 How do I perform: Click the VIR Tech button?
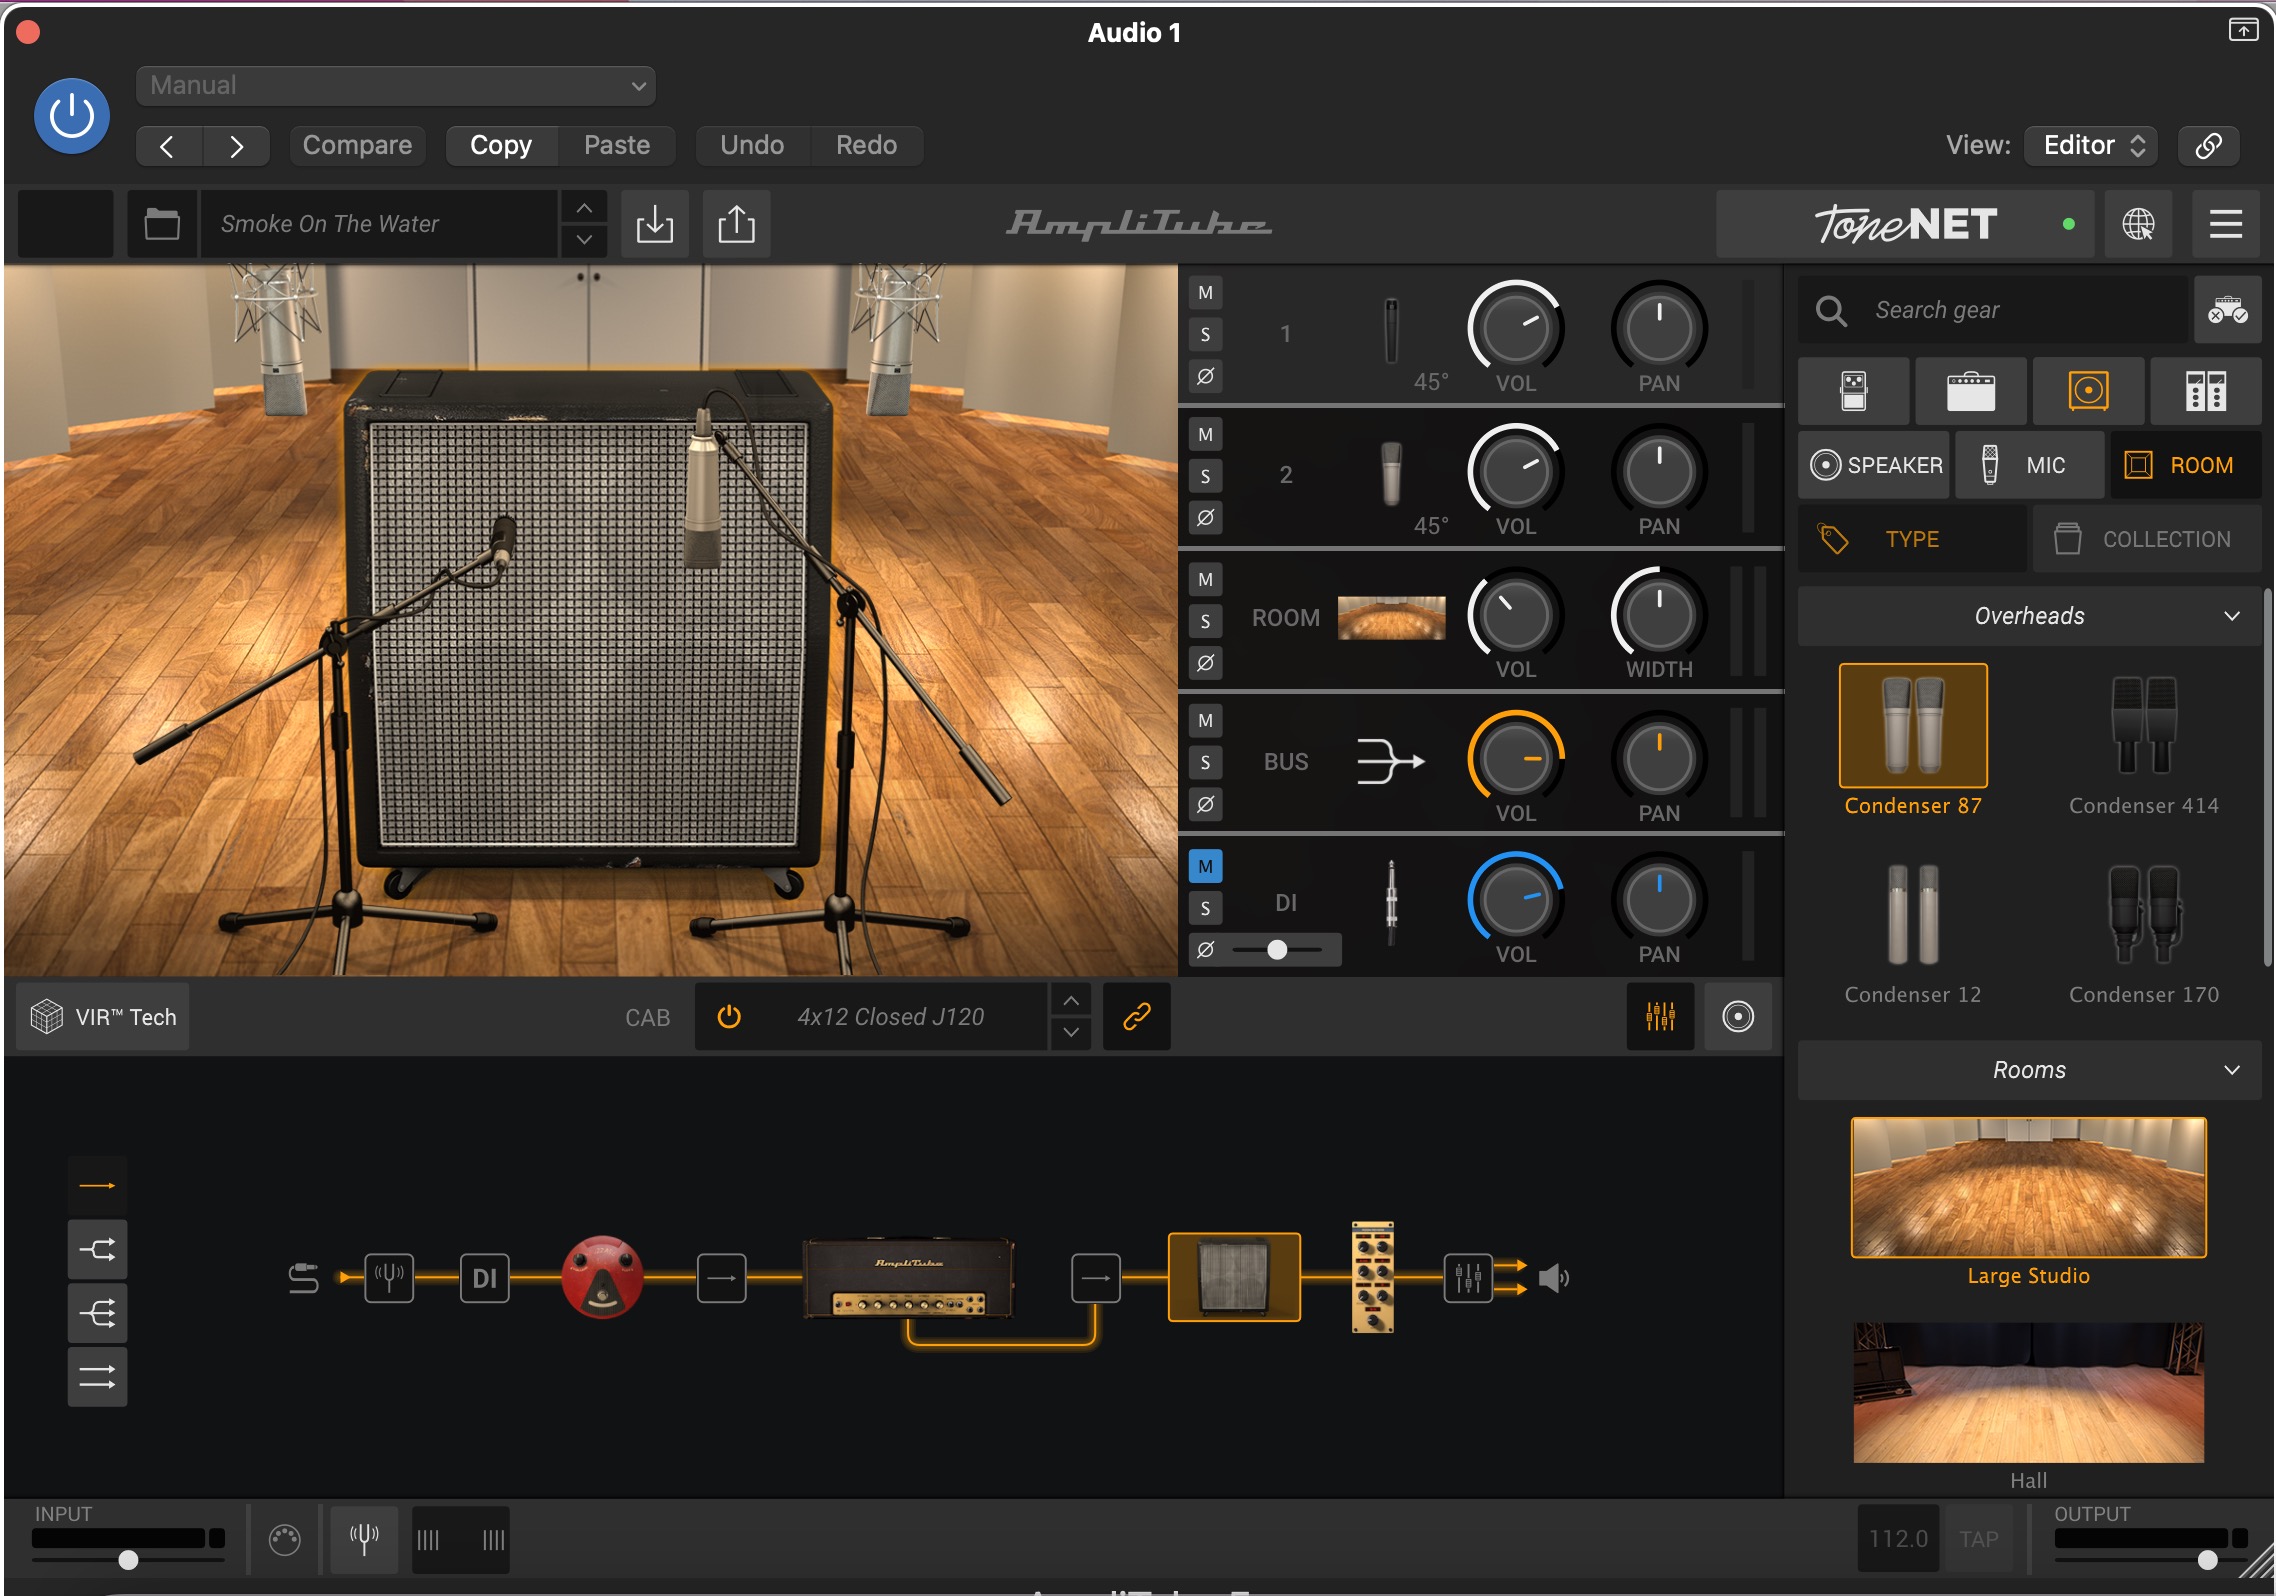[x=103, y=1017]
